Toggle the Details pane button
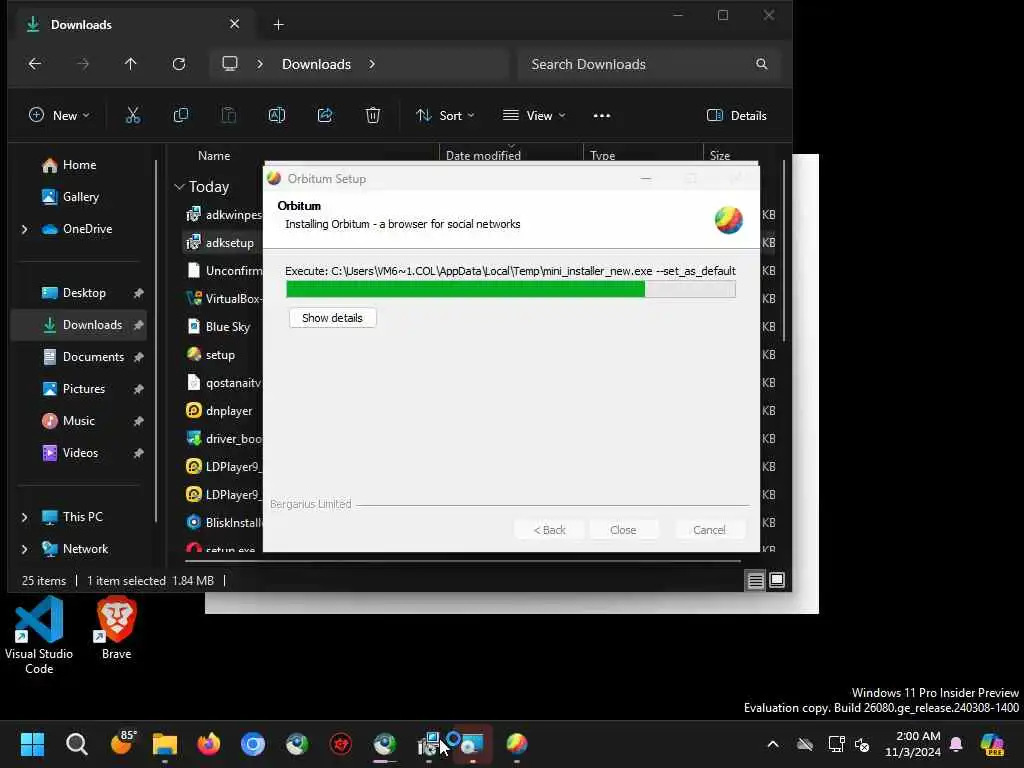The width and height of the screenshot is (1024, 768). tap(737, 116)
